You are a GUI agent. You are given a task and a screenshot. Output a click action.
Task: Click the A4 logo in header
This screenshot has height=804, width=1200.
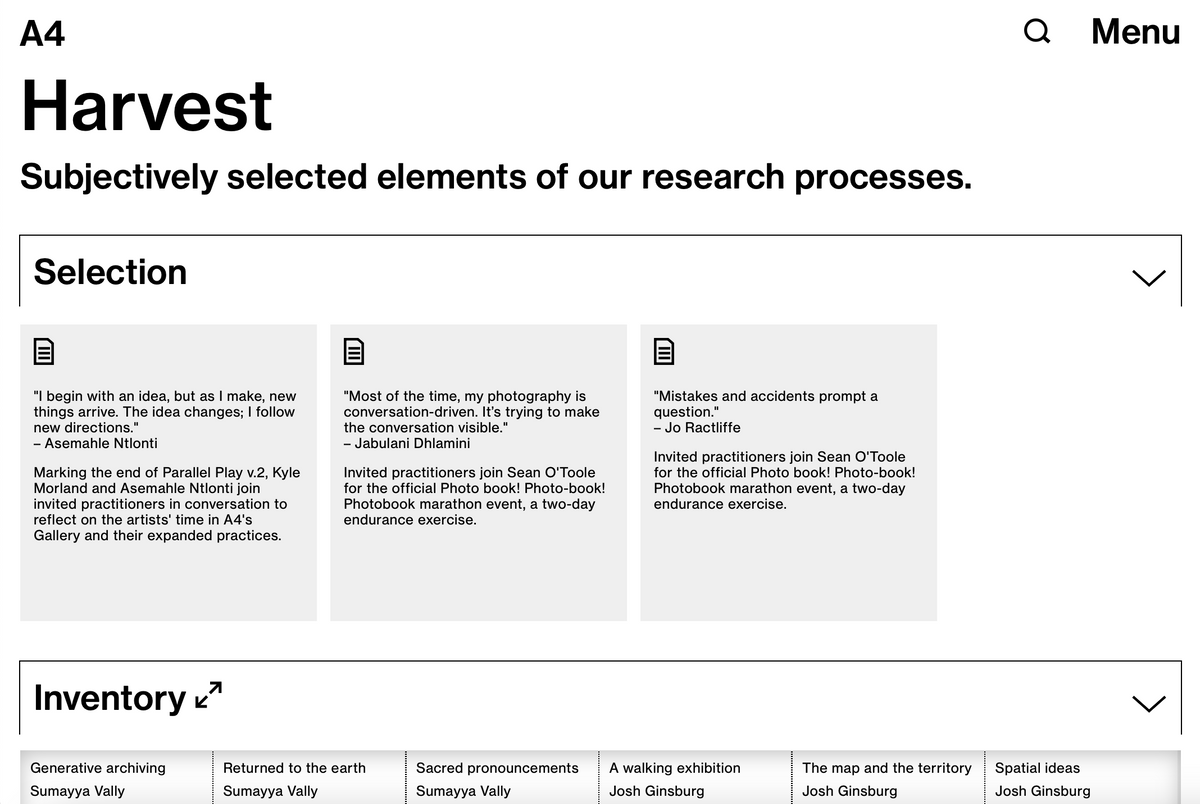pos(42,34)
